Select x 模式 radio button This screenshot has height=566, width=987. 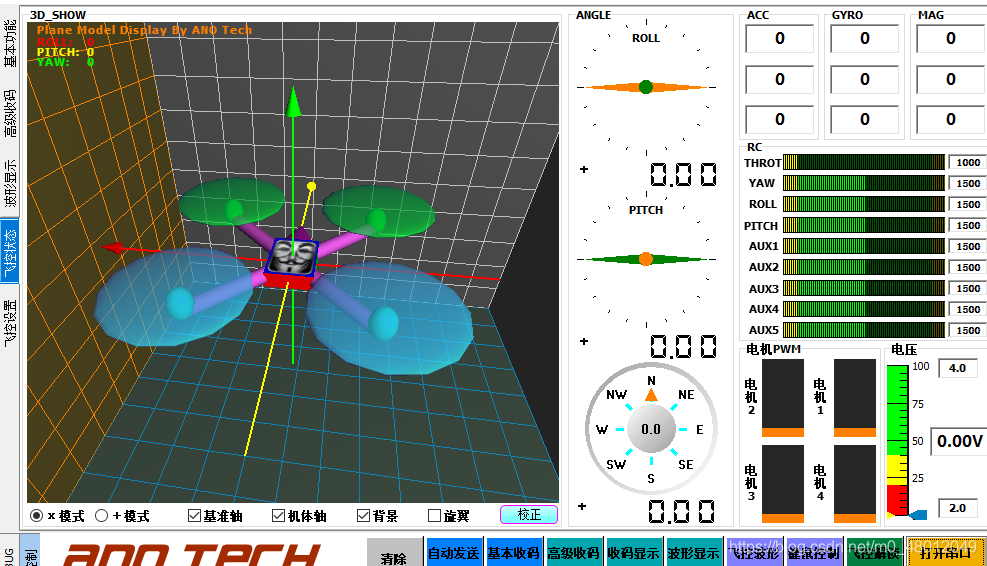pyautogui.click(x=37, y=516)
